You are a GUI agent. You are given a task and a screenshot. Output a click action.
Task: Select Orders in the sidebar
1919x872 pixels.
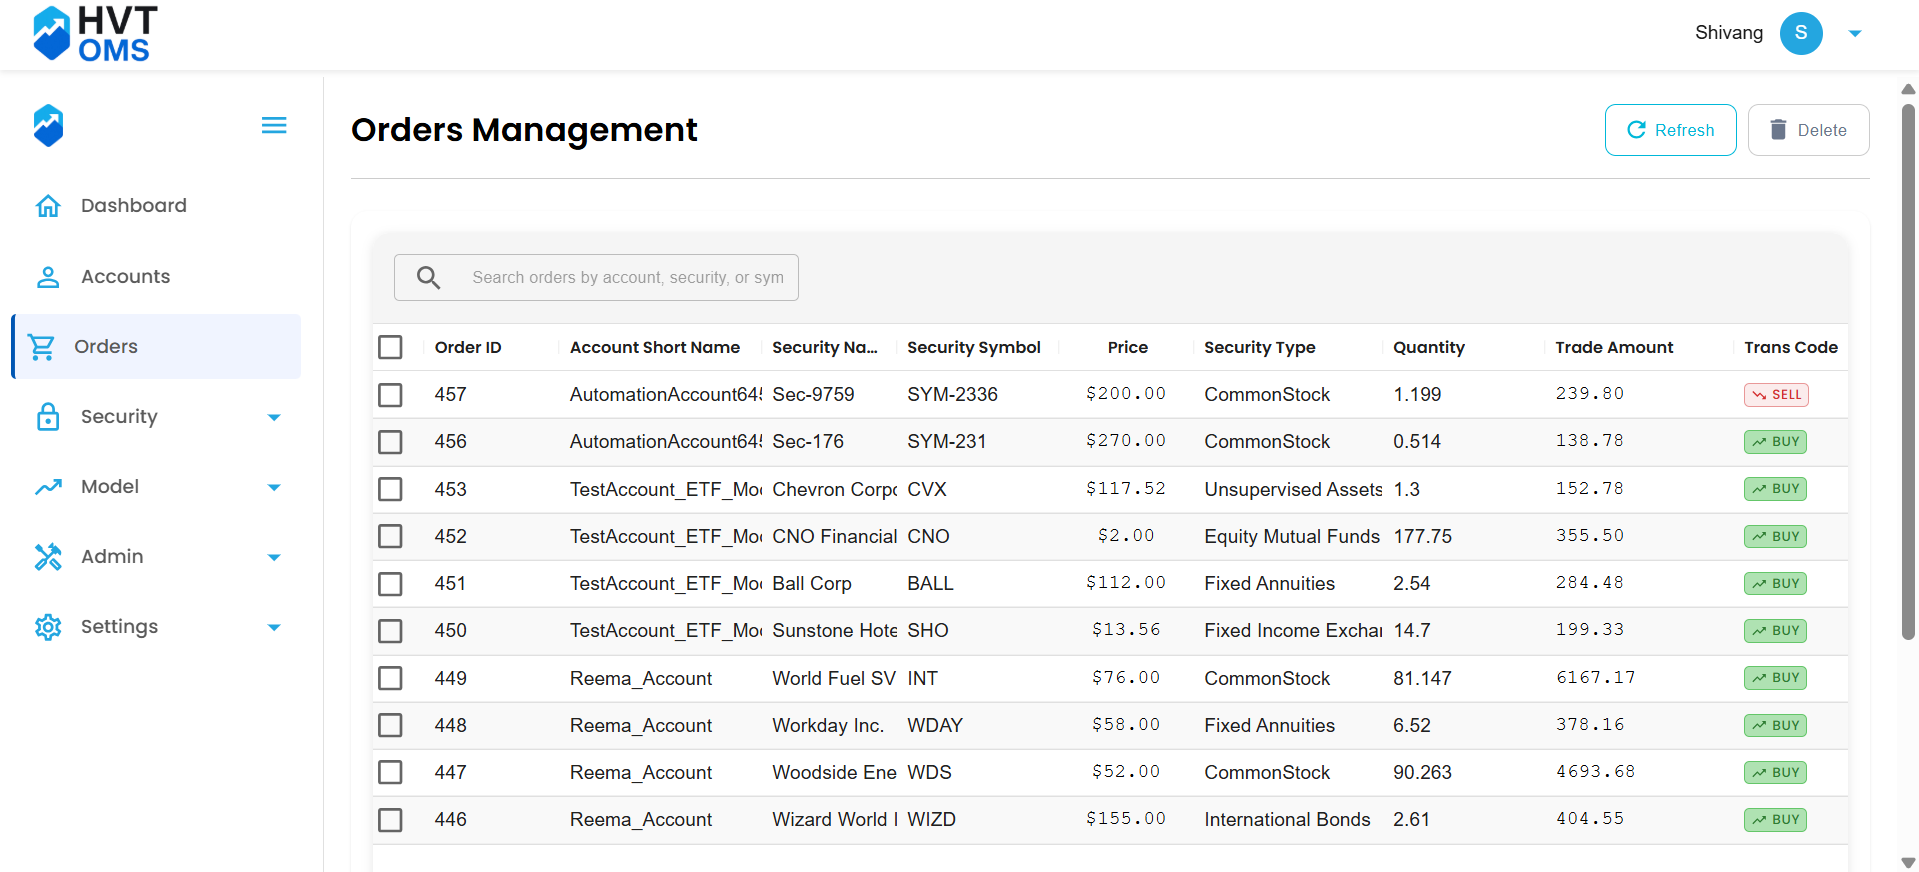(156, 347)
